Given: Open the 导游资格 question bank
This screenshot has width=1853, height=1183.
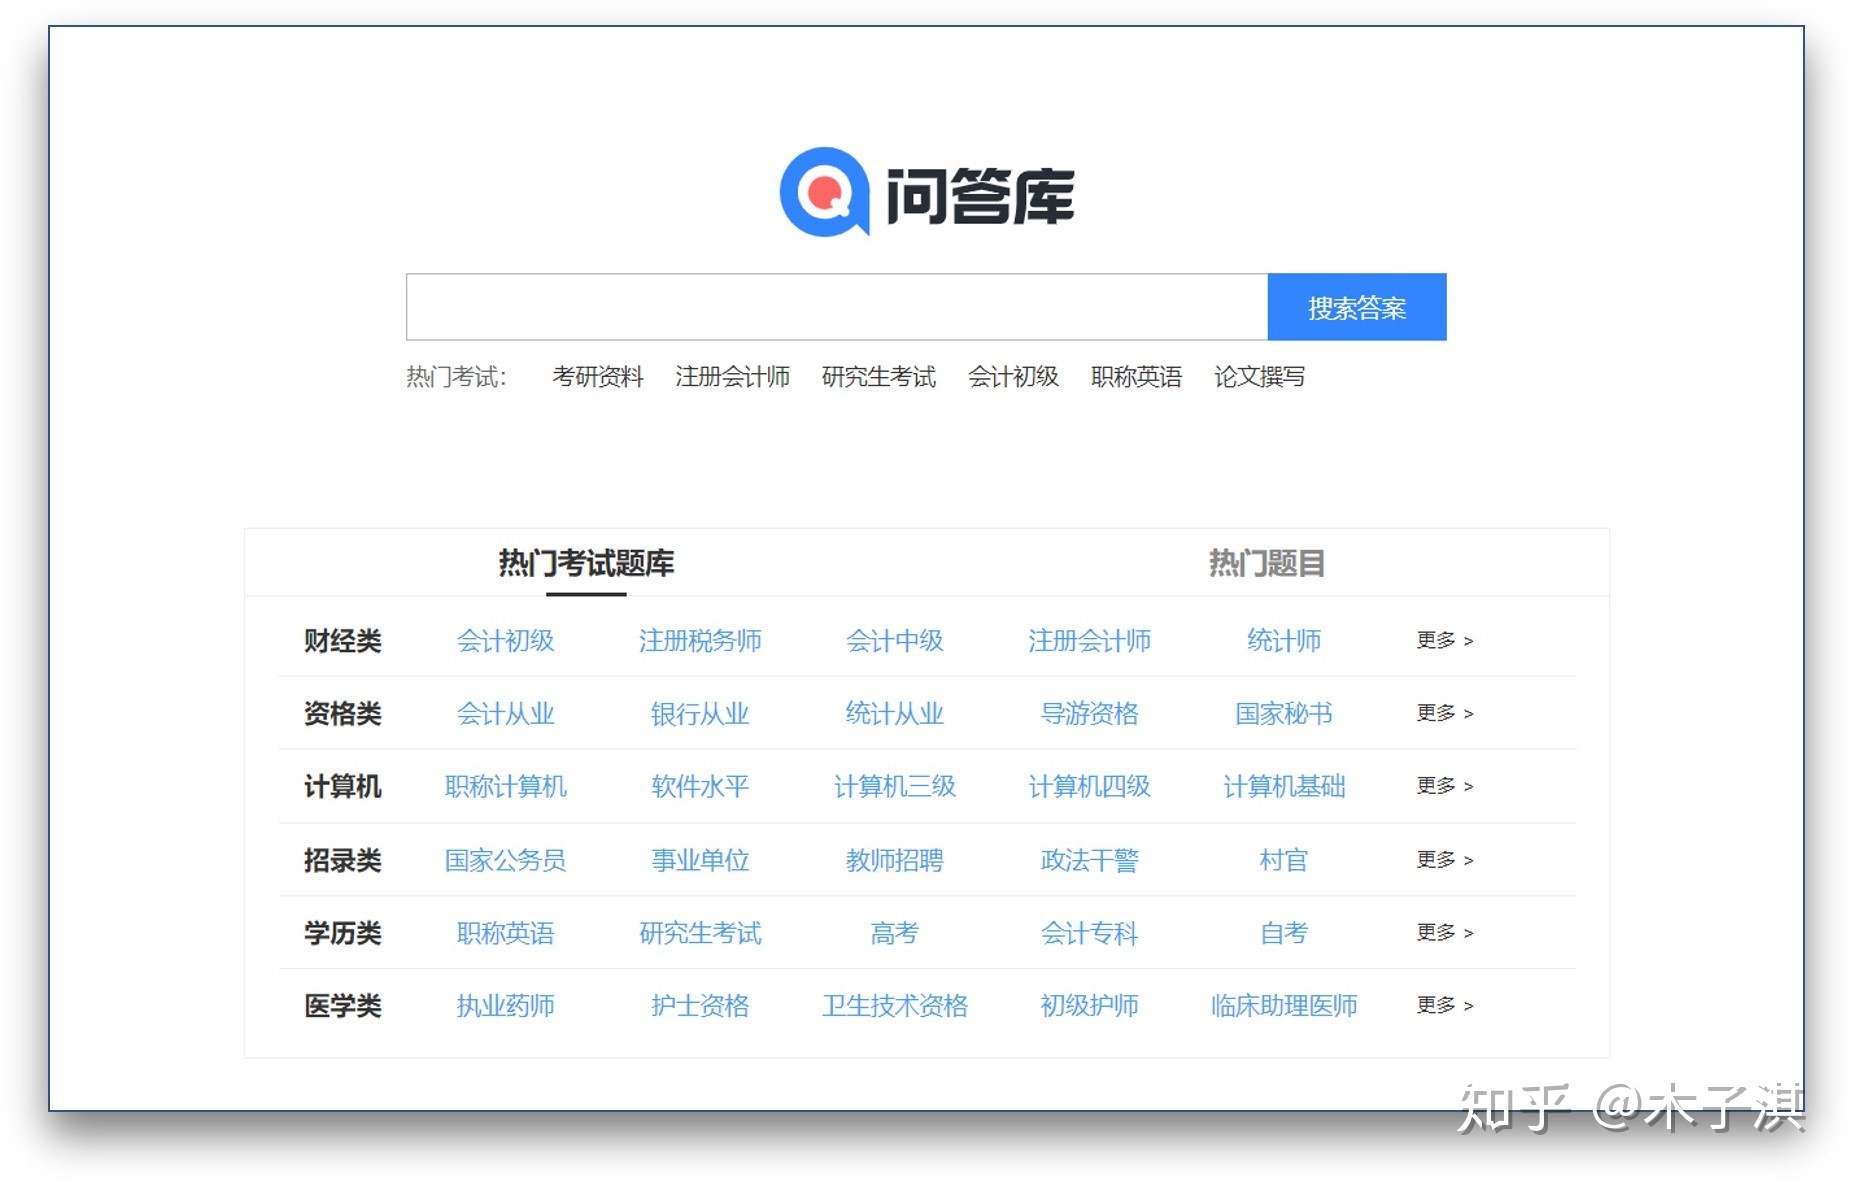Looking at the screenshot, I should click(1090, 714).
